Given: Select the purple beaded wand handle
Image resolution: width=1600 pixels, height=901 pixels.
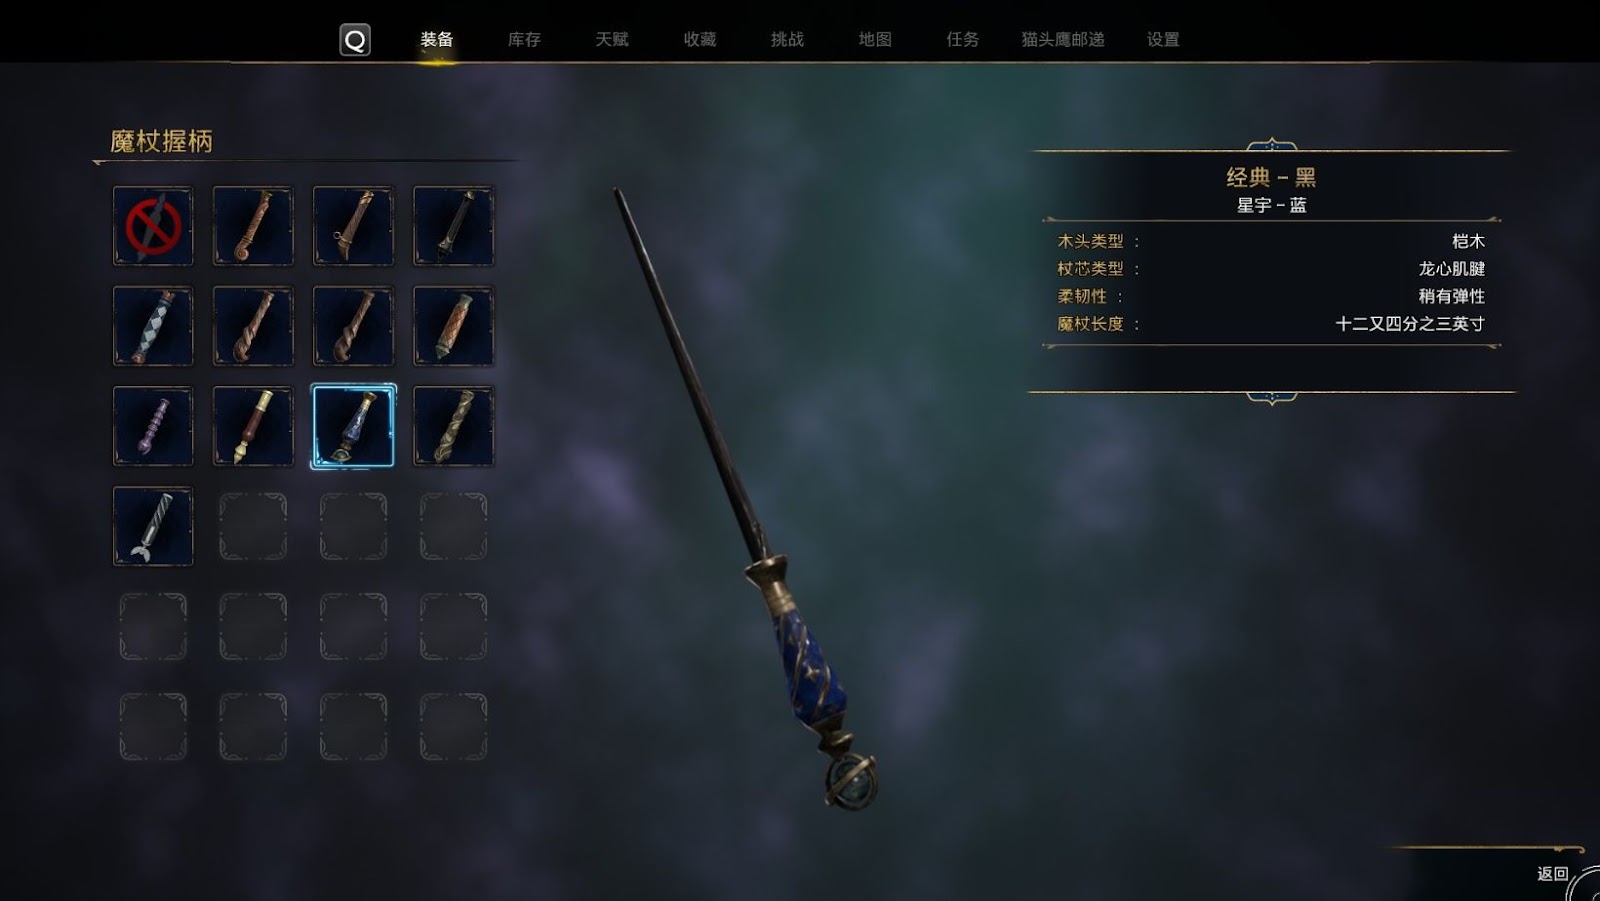Looking at the screenshot, I should pos(153,426).
